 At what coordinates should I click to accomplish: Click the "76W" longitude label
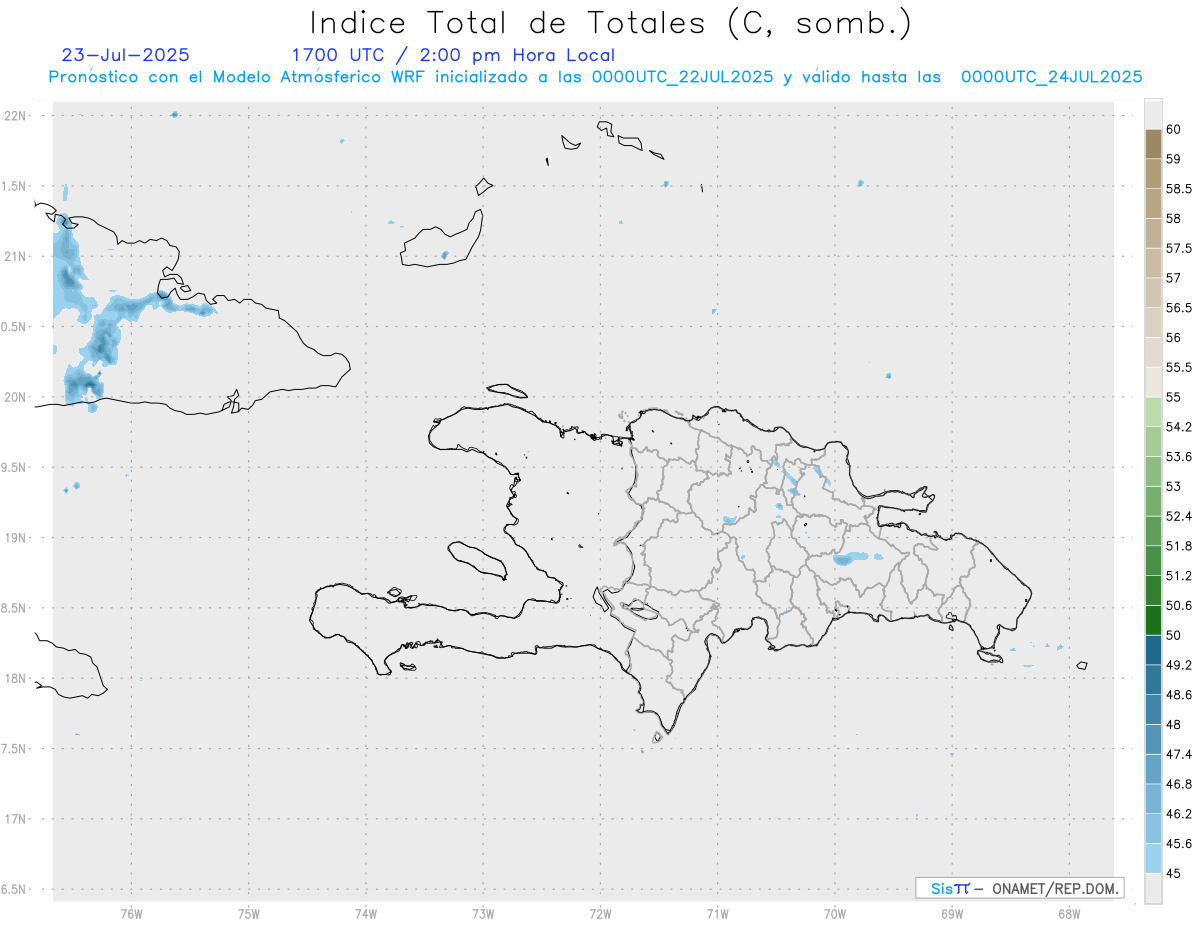click(x=131, y=914)
